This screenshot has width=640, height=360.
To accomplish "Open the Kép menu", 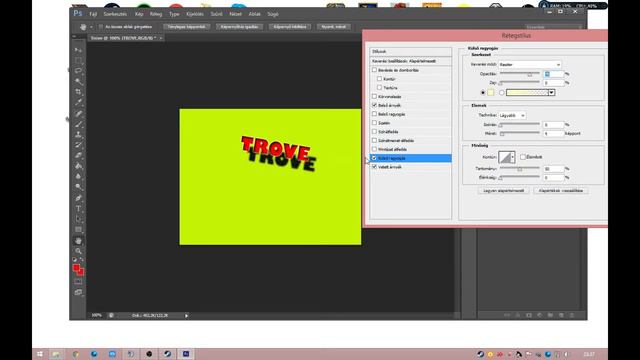I will click(x=139, y=14).
